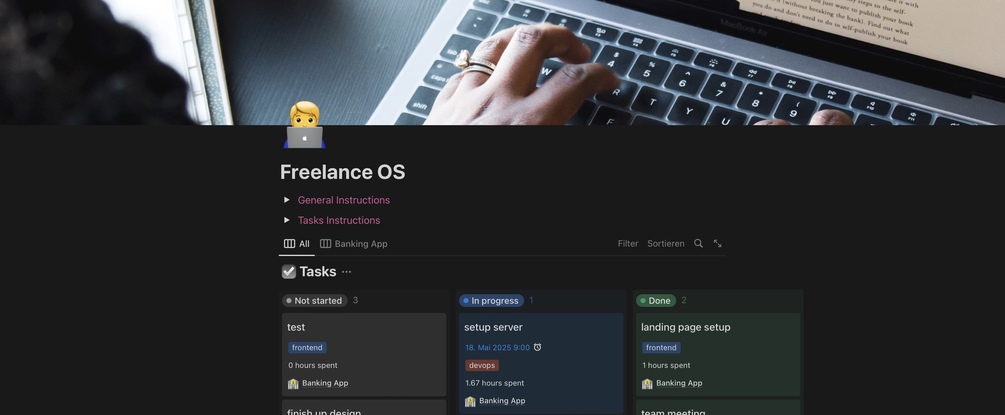
Task: Switch to the Banking App view tab
Action: 354,244
